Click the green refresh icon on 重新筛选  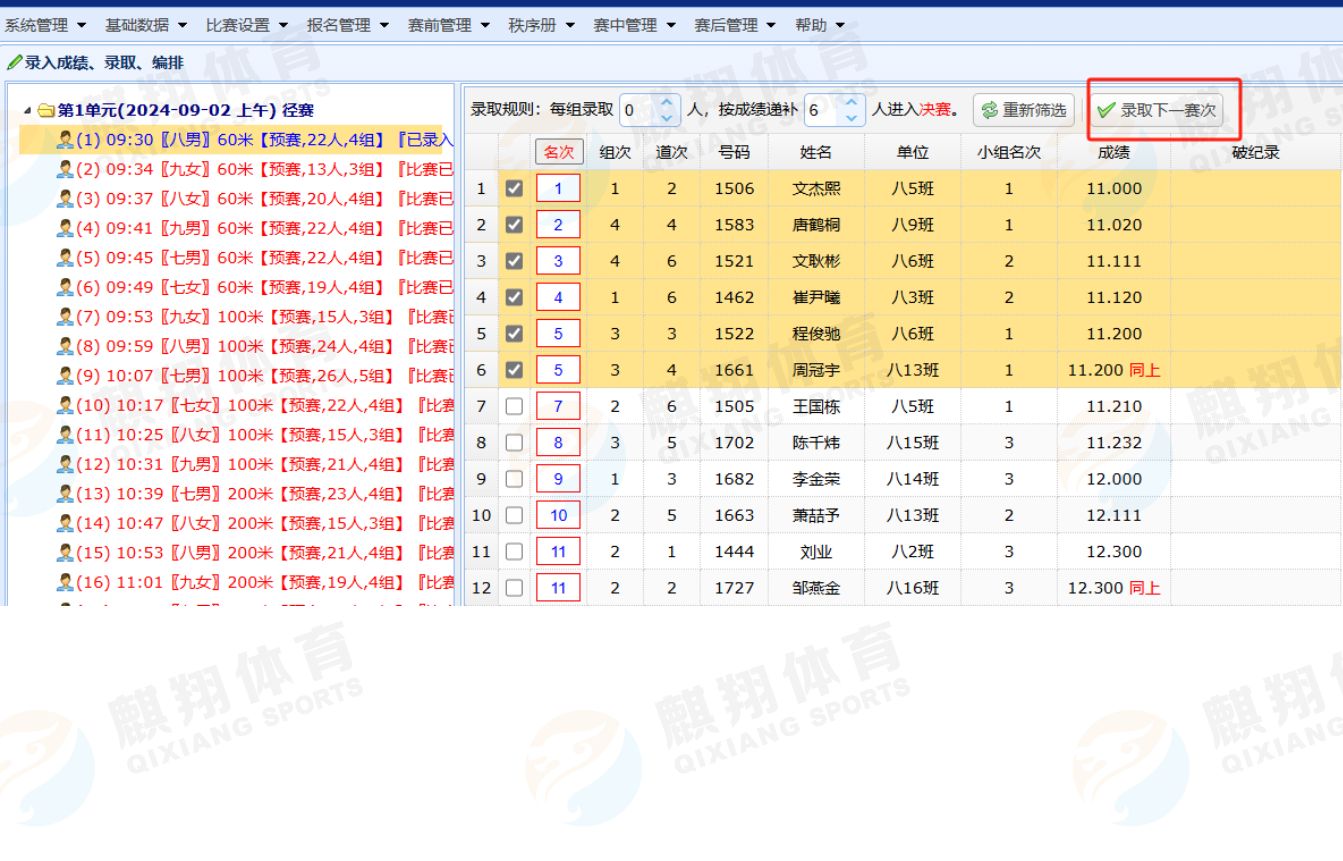tap(990, 111)
